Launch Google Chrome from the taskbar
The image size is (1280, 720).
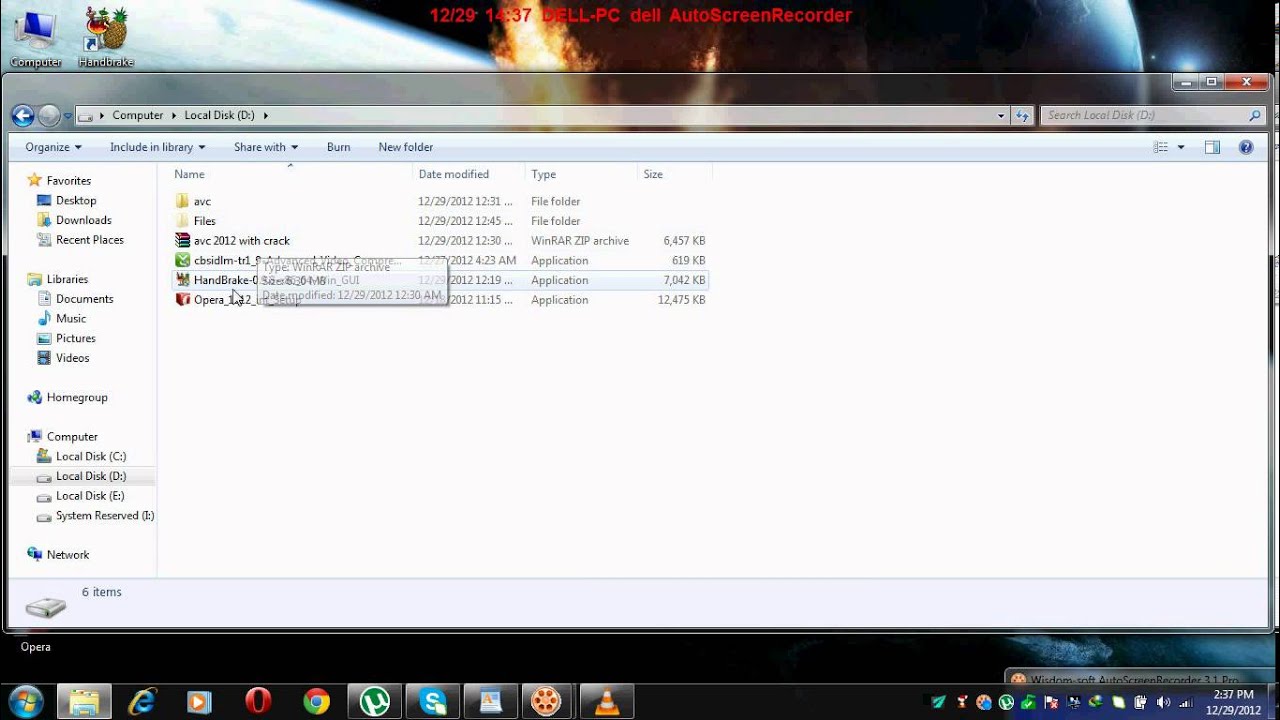[316, 702]
